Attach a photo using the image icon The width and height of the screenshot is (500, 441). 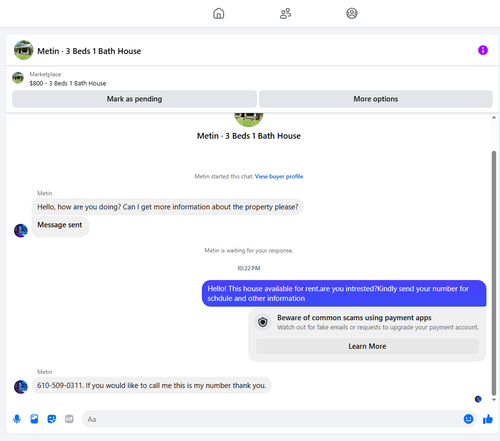point(34,419)
